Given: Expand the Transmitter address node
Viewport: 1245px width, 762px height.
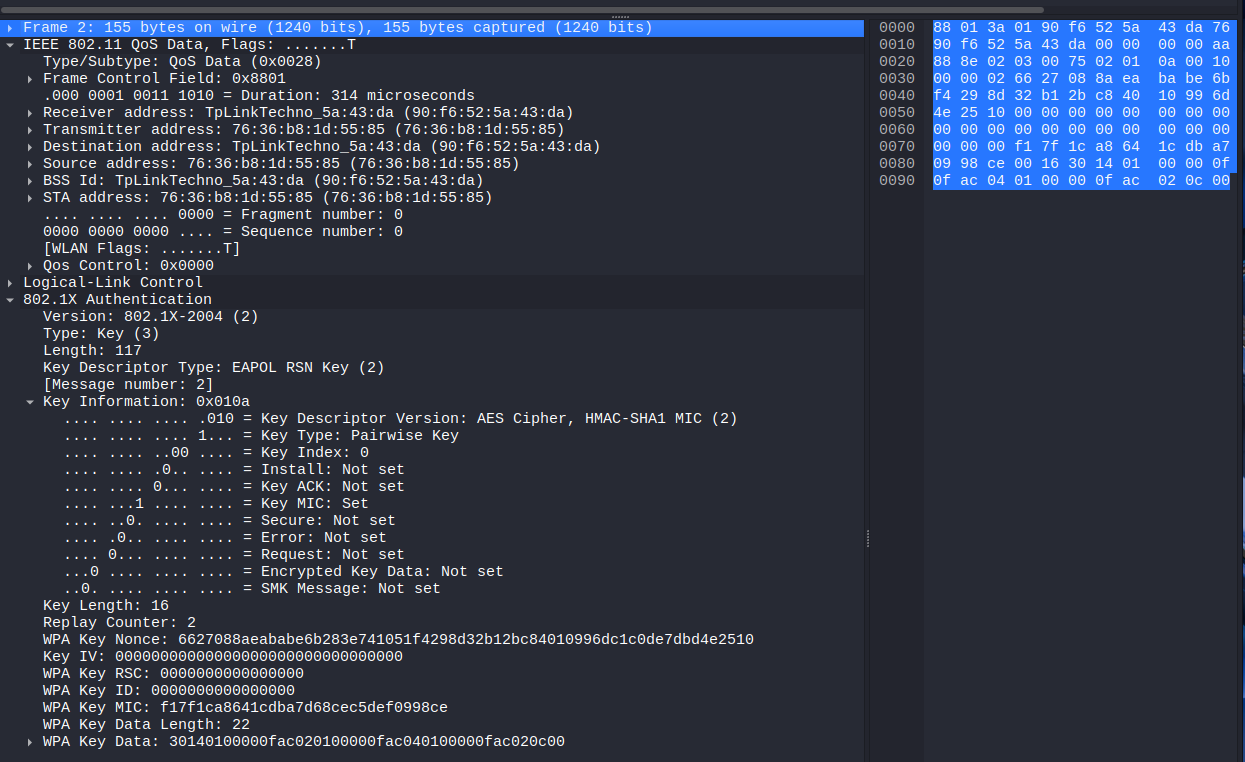Looking at the screenshot, I should pos(30,130).
